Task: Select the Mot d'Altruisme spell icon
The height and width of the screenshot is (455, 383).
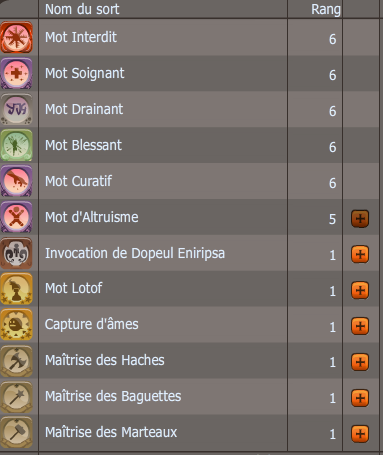Action: pyautogui.click(x=16, y=217)
